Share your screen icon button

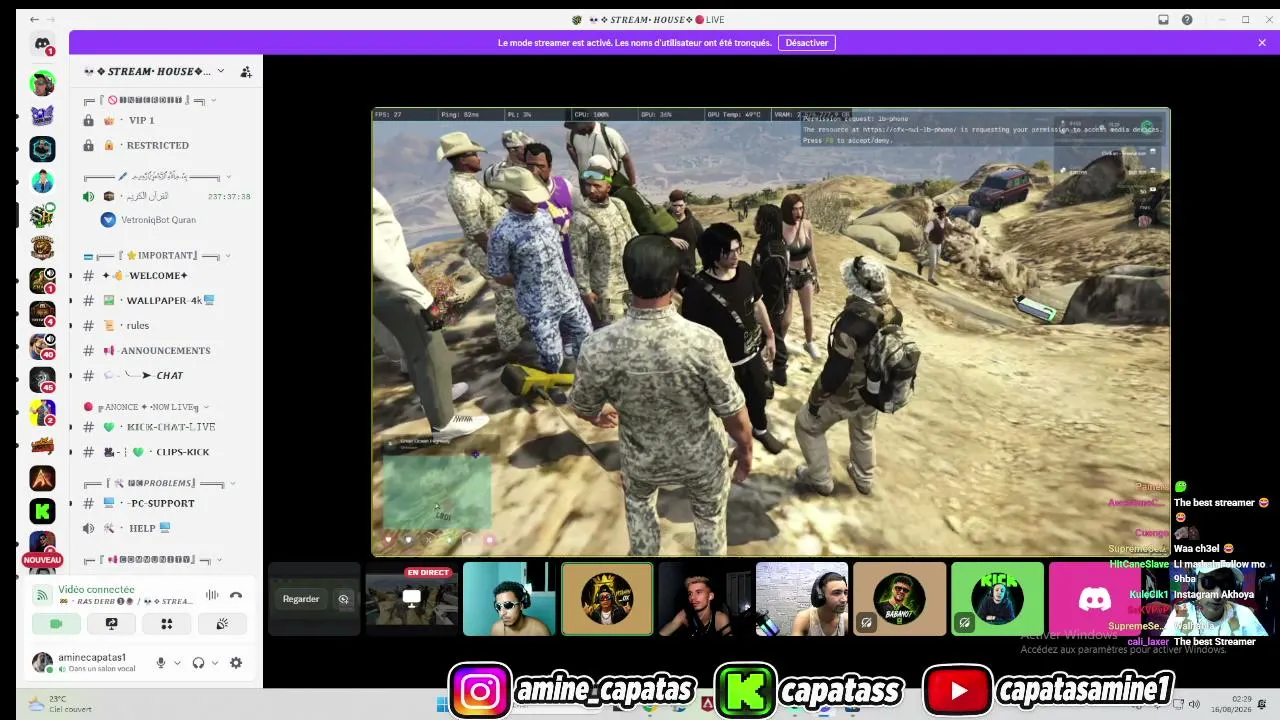112,623
